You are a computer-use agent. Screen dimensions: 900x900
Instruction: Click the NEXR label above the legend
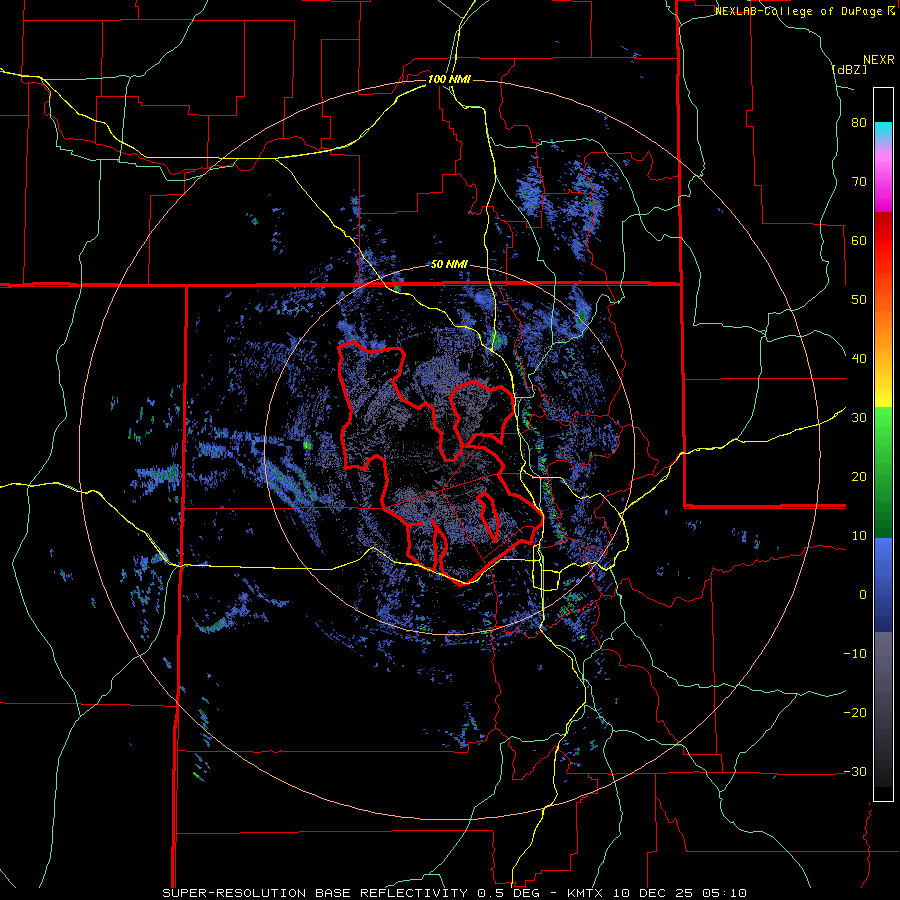[x=878, y=60]
